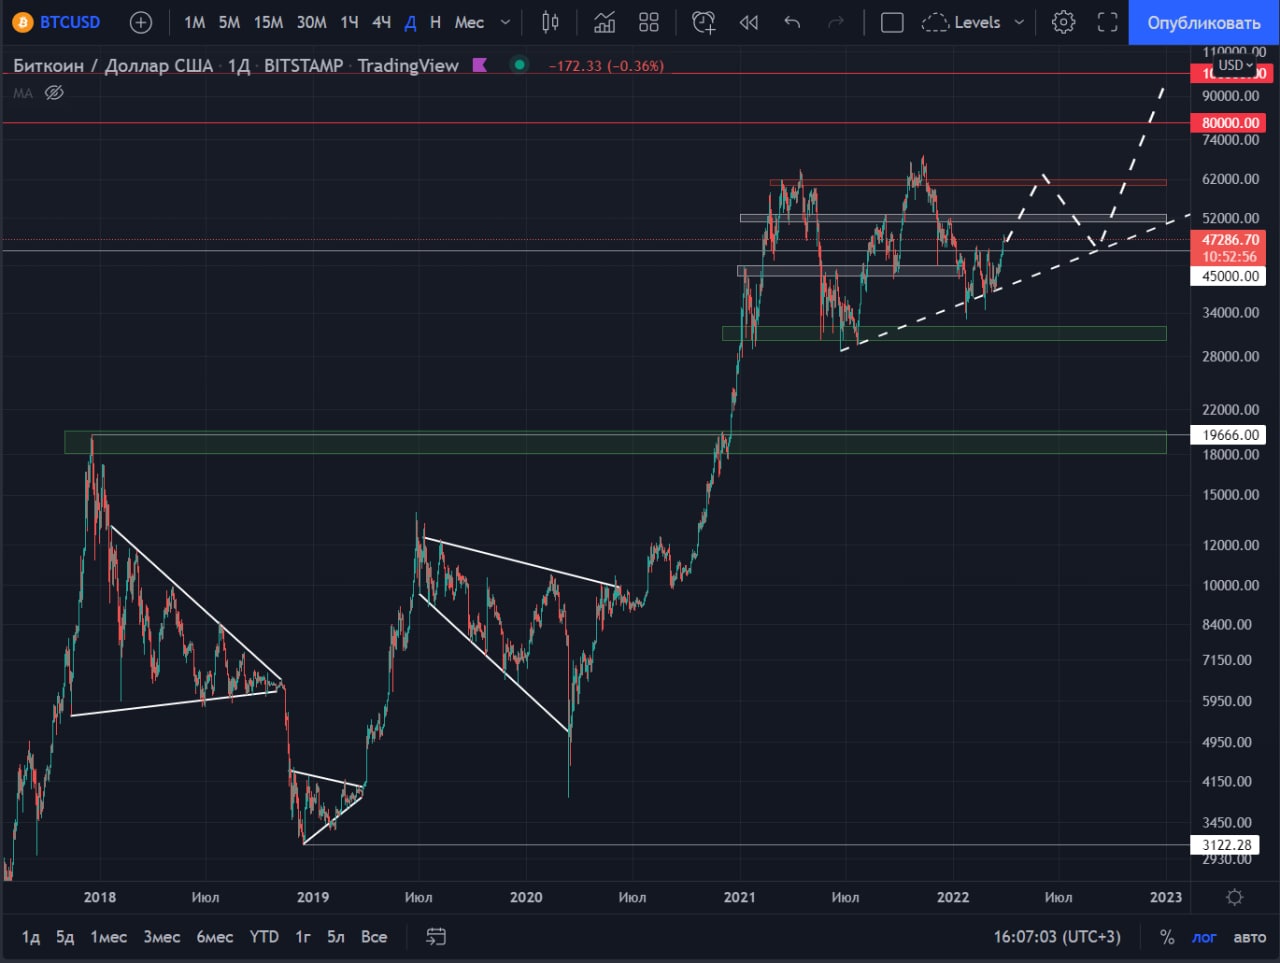Create an alert with the alarm clock icon
Viewport: 1280px width, 963px height.
tap(704, 22)
